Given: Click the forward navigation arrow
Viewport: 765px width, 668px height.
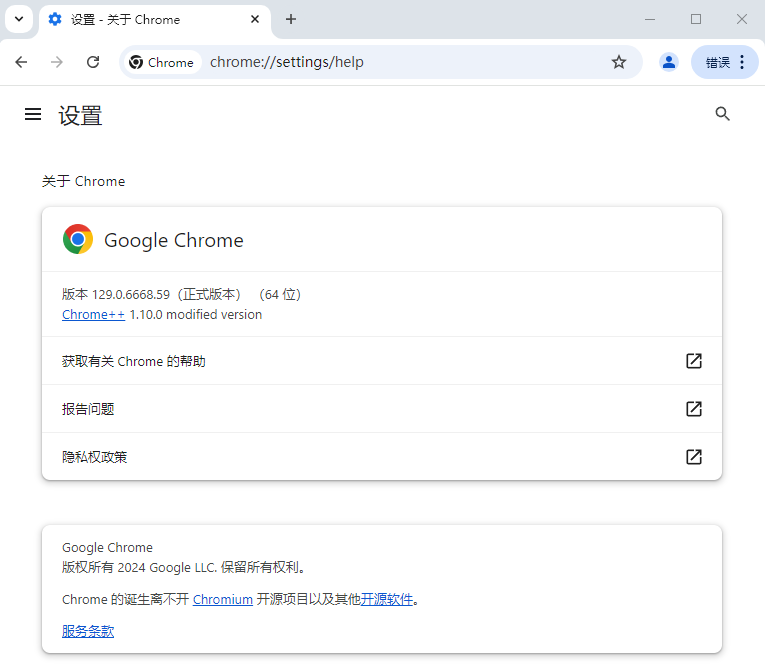Looking at the screenshot, I should click(x=57, y=62).
